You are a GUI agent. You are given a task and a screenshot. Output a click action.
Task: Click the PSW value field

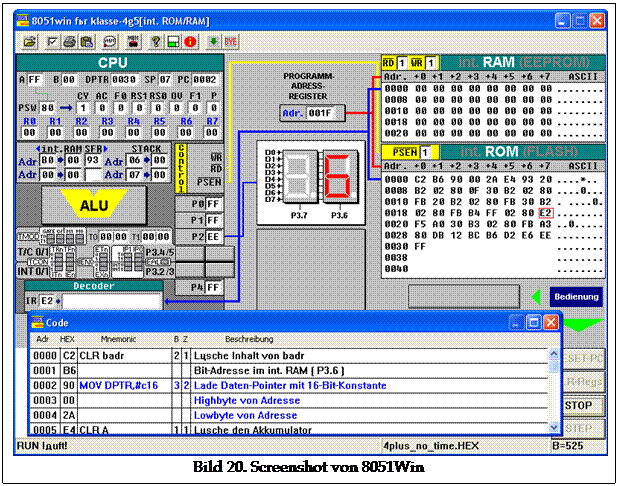point(47,108)
